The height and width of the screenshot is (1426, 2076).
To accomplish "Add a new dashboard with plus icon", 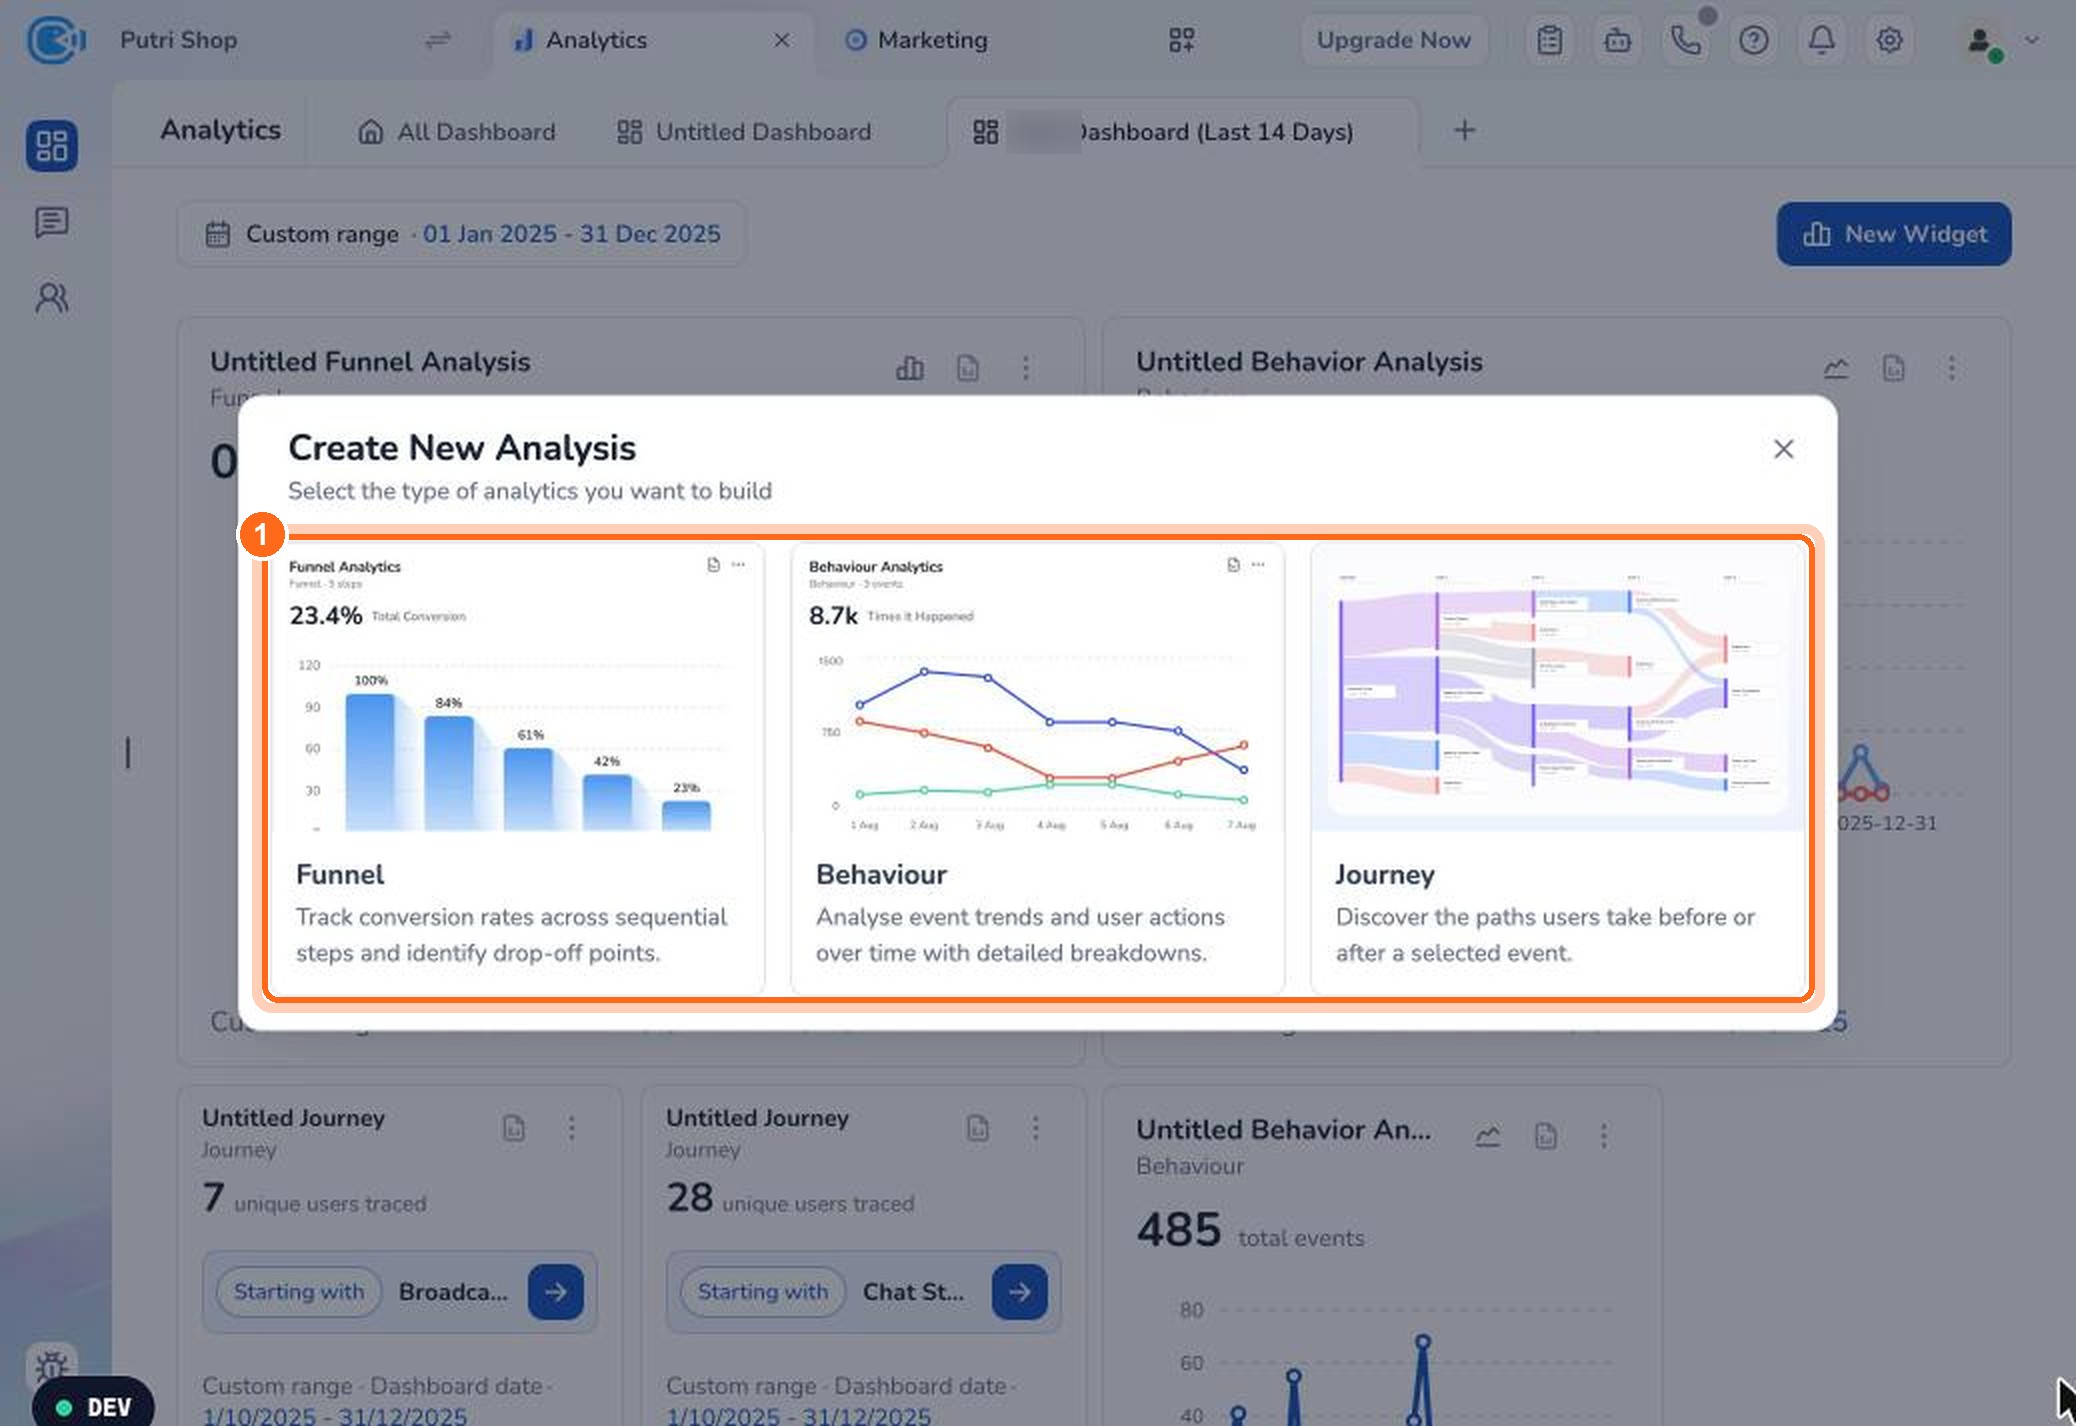I will (1464, 130).
